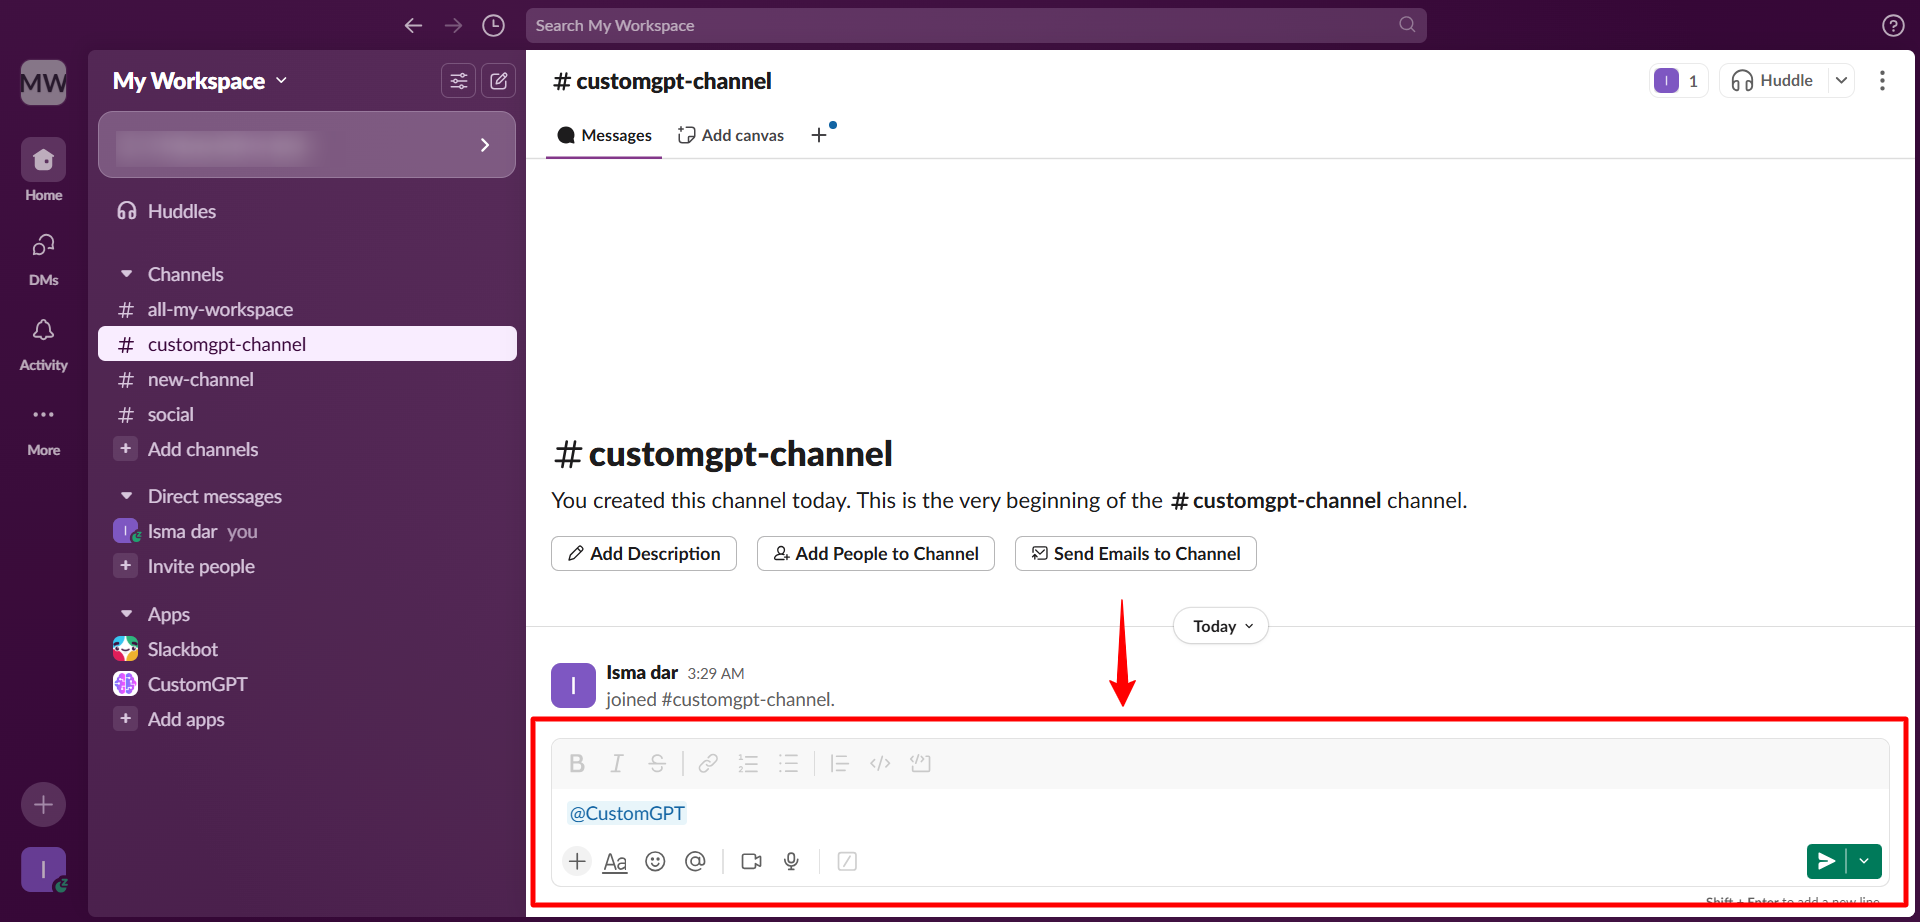Switch to the Messages tab
The image size is (1920, 922).
[x=604, y=135]
